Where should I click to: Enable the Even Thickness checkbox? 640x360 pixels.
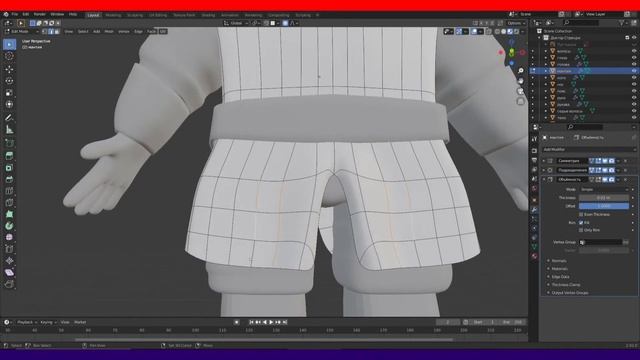pyautogui.click(x=581, y=214)
